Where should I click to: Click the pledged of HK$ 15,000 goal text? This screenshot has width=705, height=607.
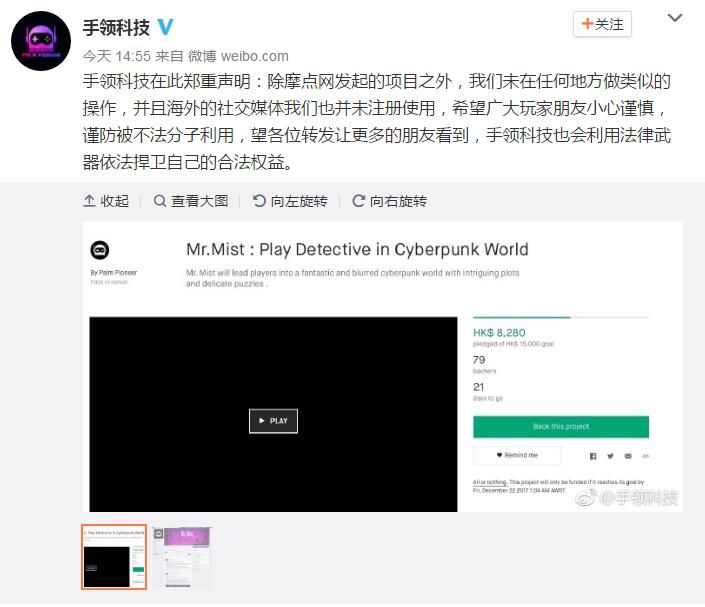click(513, 344)
